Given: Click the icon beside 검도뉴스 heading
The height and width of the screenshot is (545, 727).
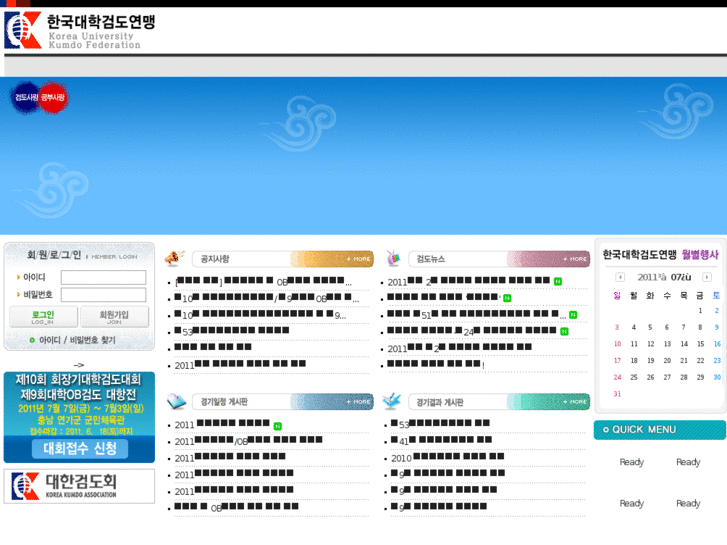Looking at the screenshot, I should coord(393,258).
